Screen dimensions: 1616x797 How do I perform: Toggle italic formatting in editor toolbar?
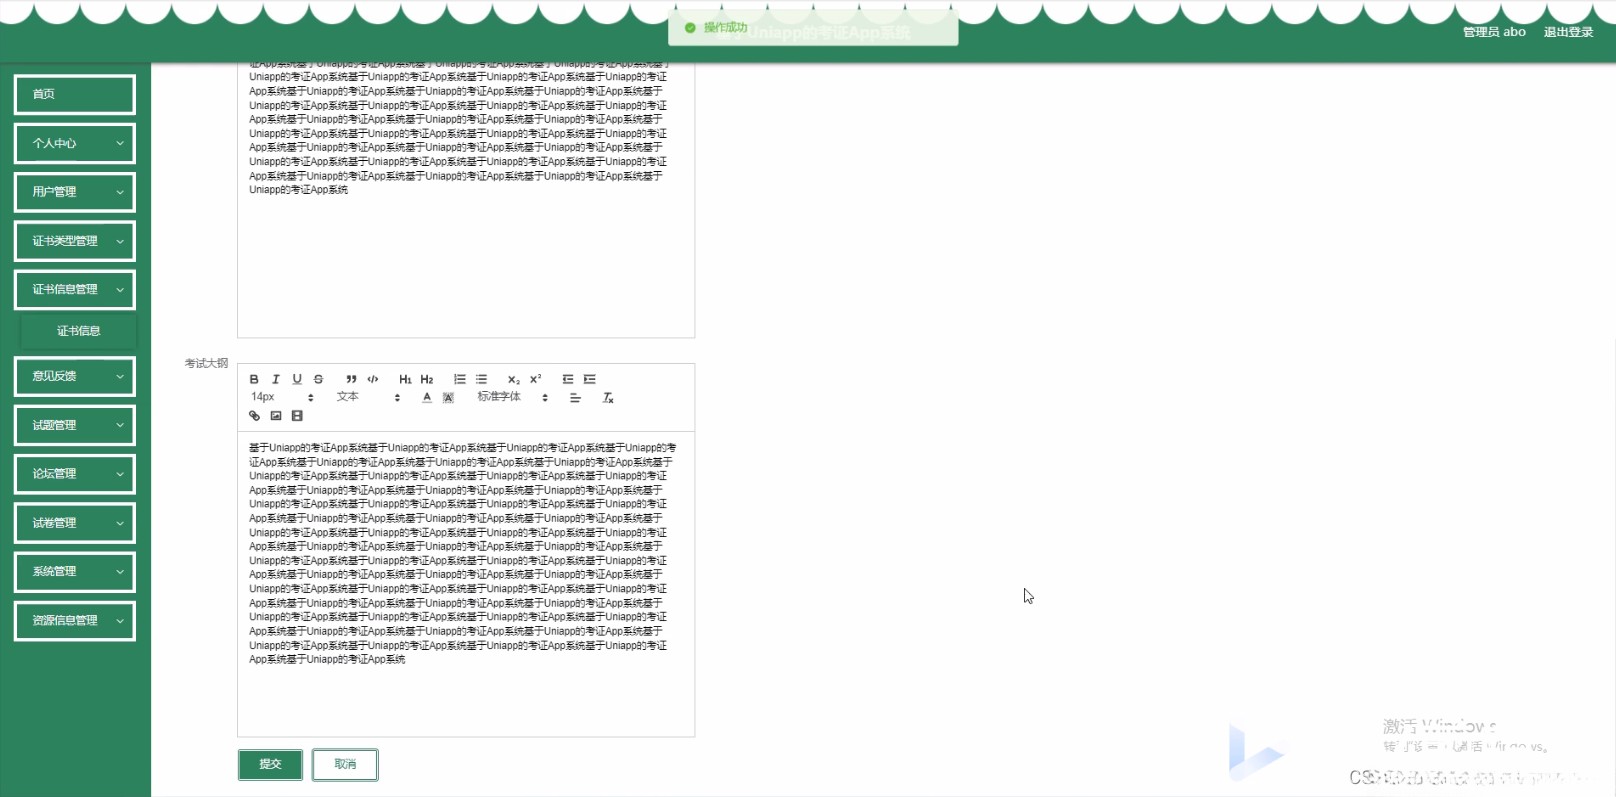276,379
